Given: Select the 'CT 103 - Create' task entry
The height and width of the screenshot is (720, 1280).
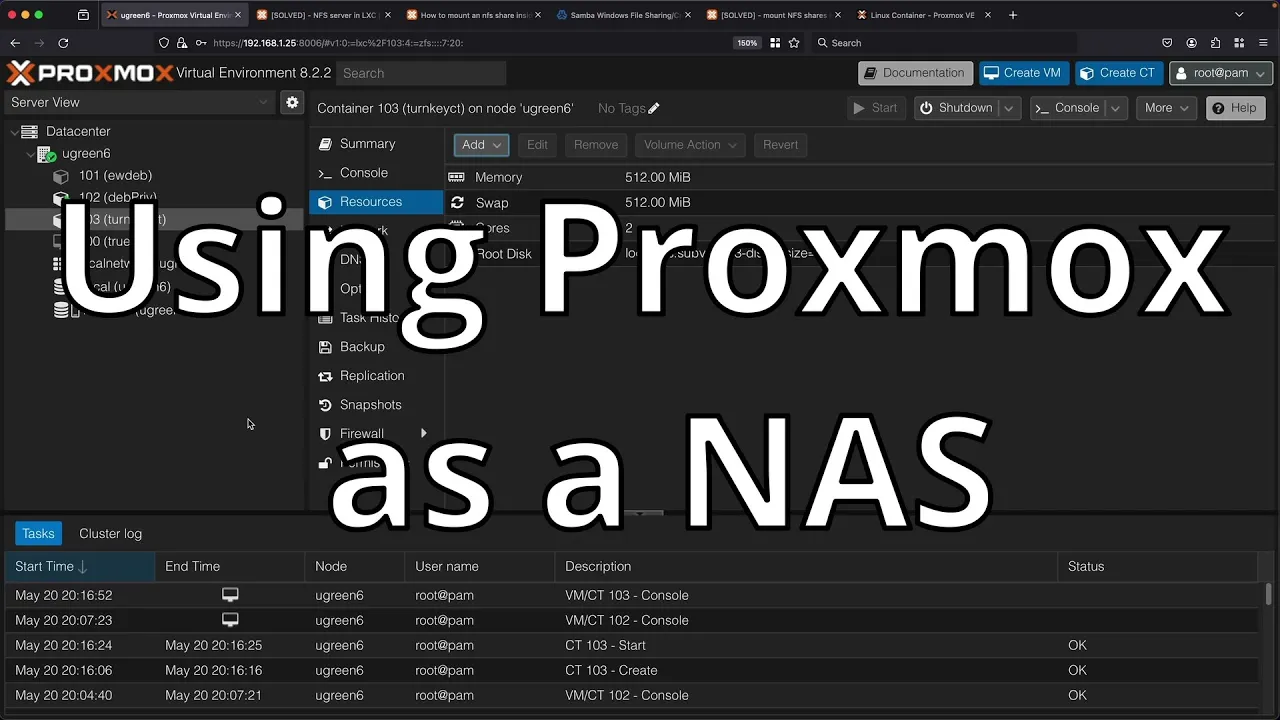Looking at the screenshot, I should 632,670.
